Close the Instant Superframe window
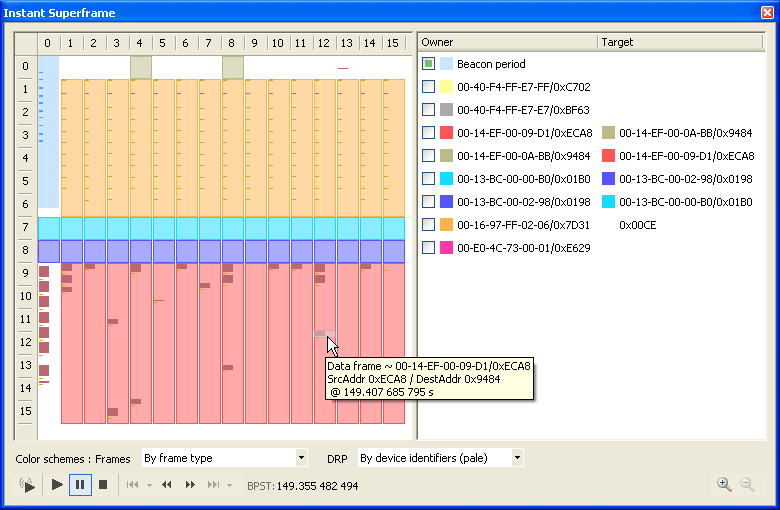The height and width of the screenshot is (510, 780). click(766, 13)
